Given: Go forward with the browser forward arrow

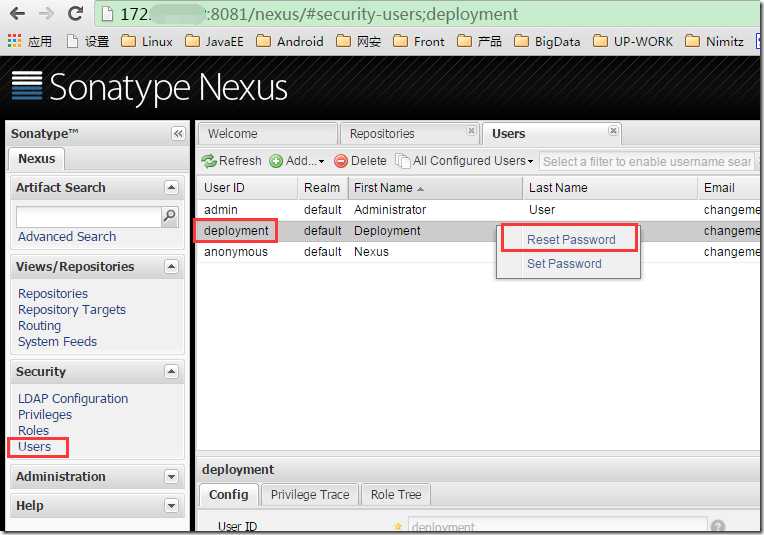Looking at the screenshot, I should [46, 14].
